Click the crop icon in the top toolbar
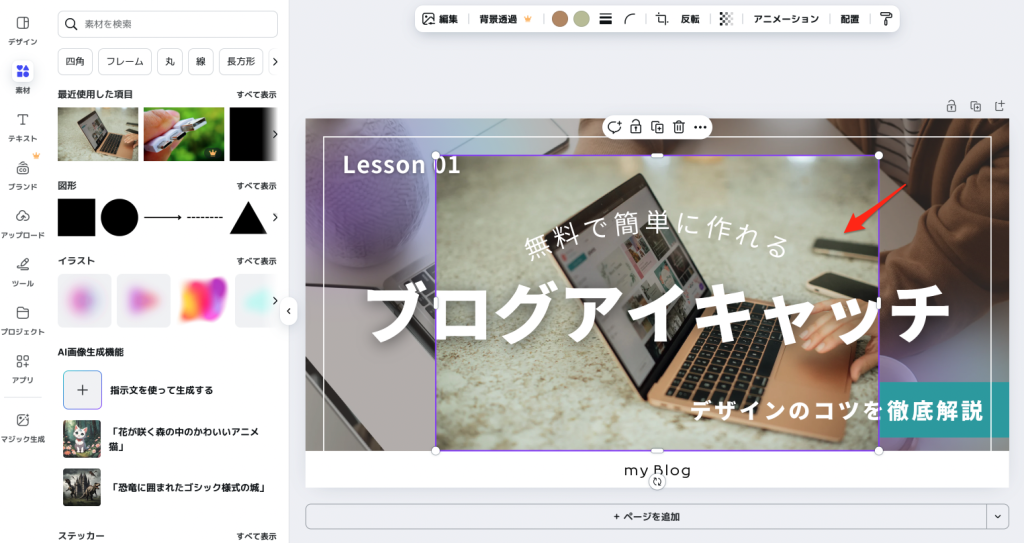The height and width of the screenshot is (543, 1024). pyautogui.click(x=661, y=19)
